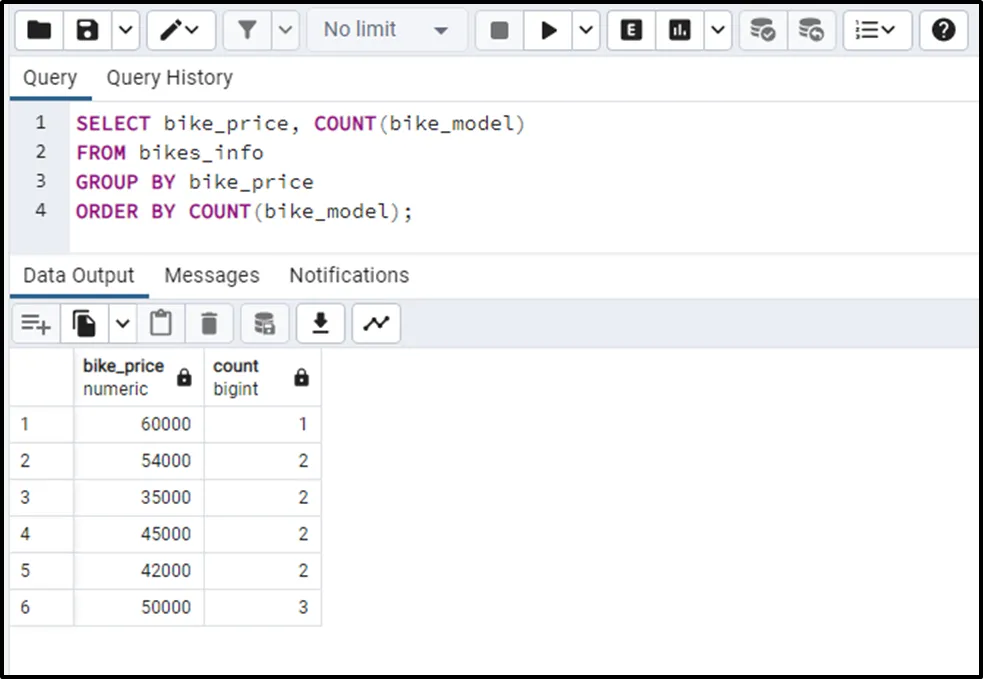Viewport: 983px width, 679px height.
Task: Expand the execute options dropdown arrow
Action: (x=587, y=30)
